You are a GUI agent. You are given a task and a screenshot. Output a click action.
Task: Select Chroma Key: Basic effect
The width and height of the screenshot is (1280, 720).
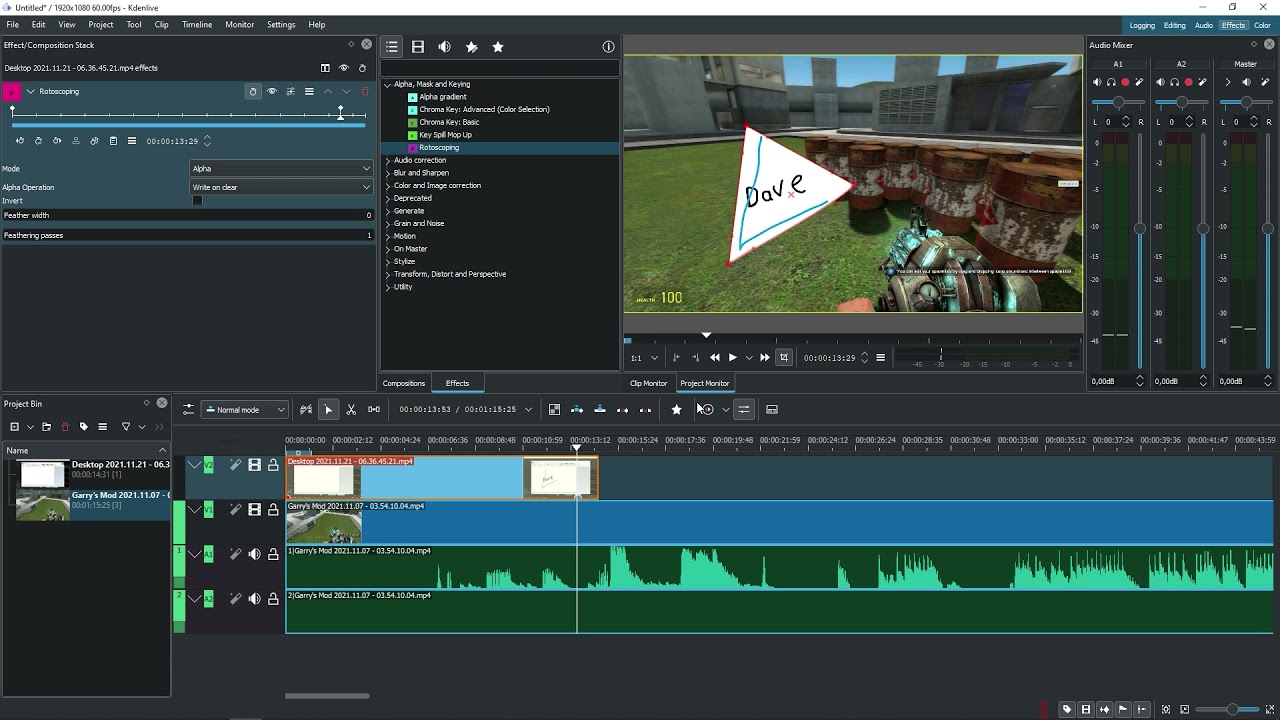449,122
